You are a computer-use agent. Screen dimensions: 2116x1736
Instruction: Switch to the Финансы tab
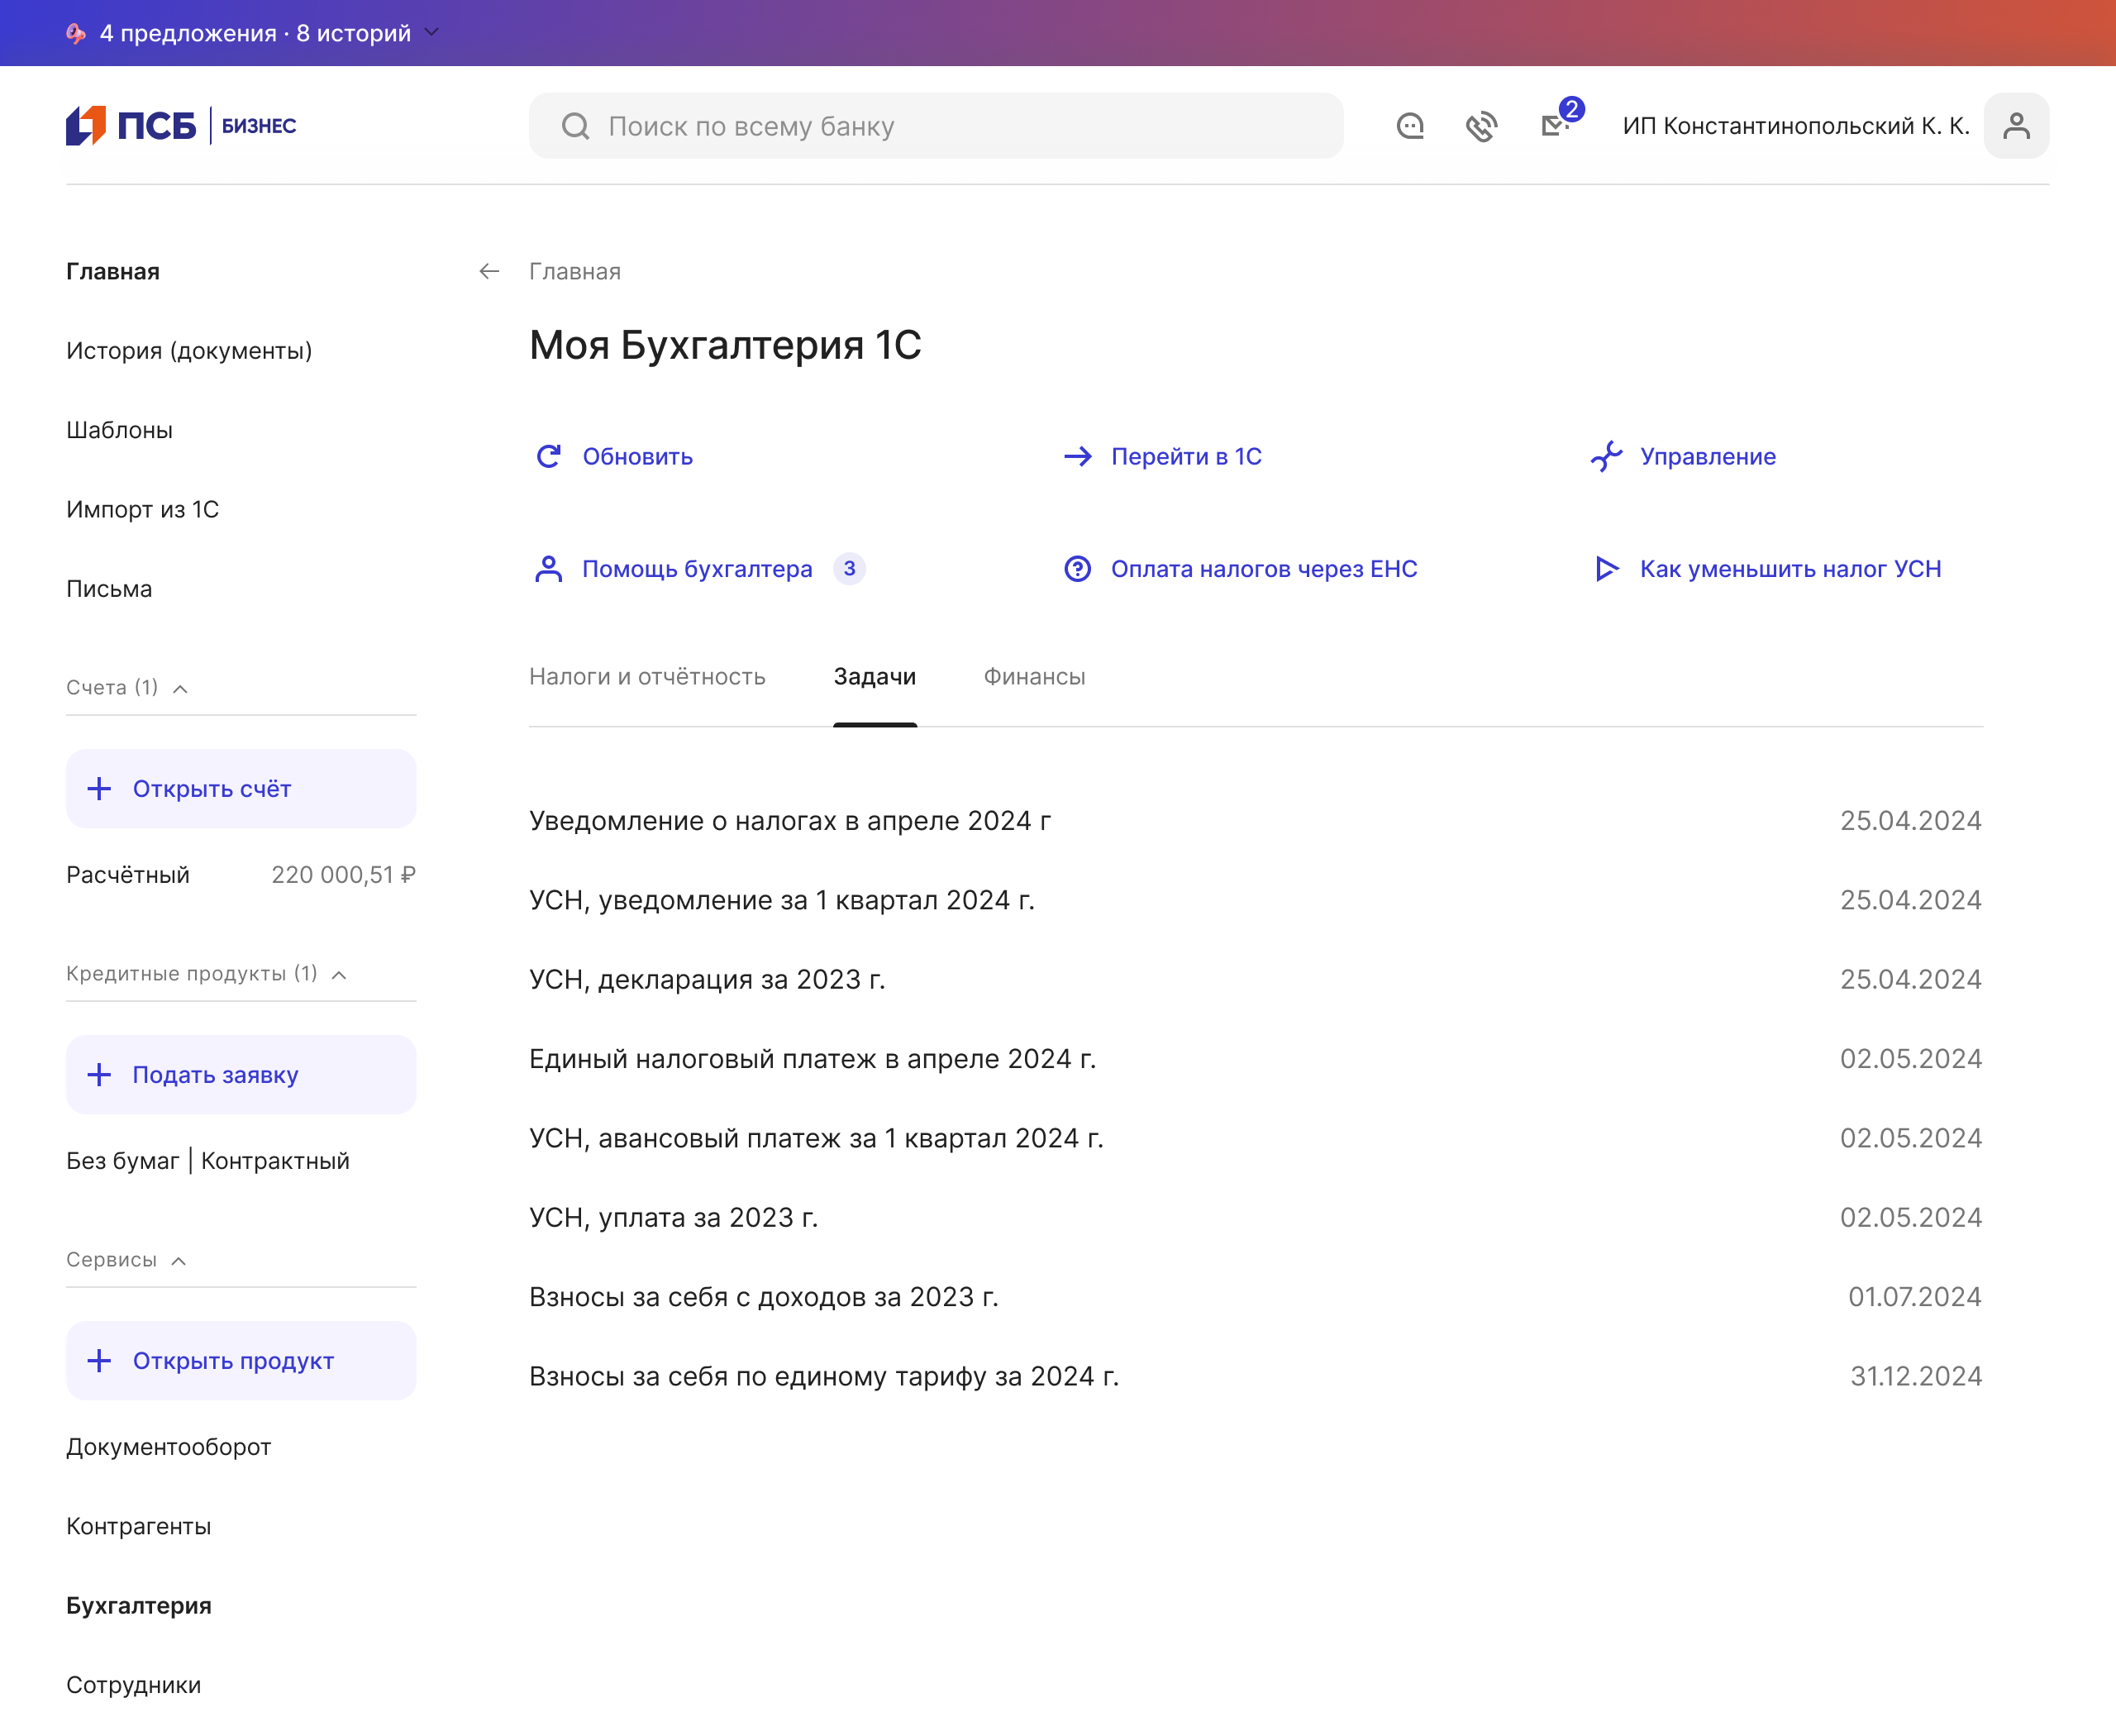[1034, 677]
